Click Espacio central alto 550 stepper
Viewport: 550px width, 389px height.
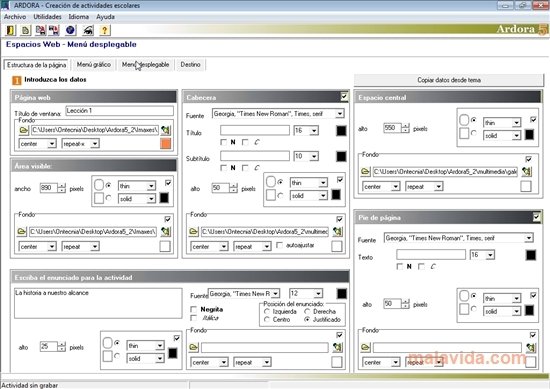tap(405, 128)
